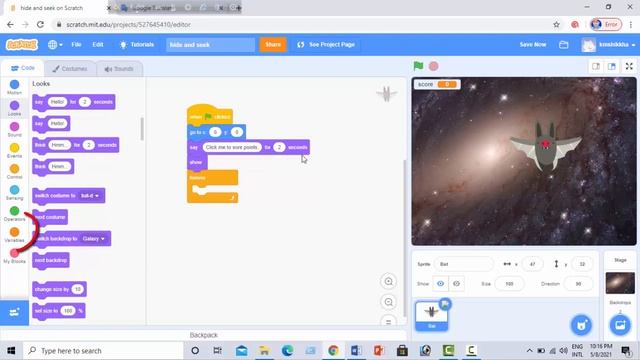The image size is (640, 360).
Task: Open the language globe menu
Action: 55,44
